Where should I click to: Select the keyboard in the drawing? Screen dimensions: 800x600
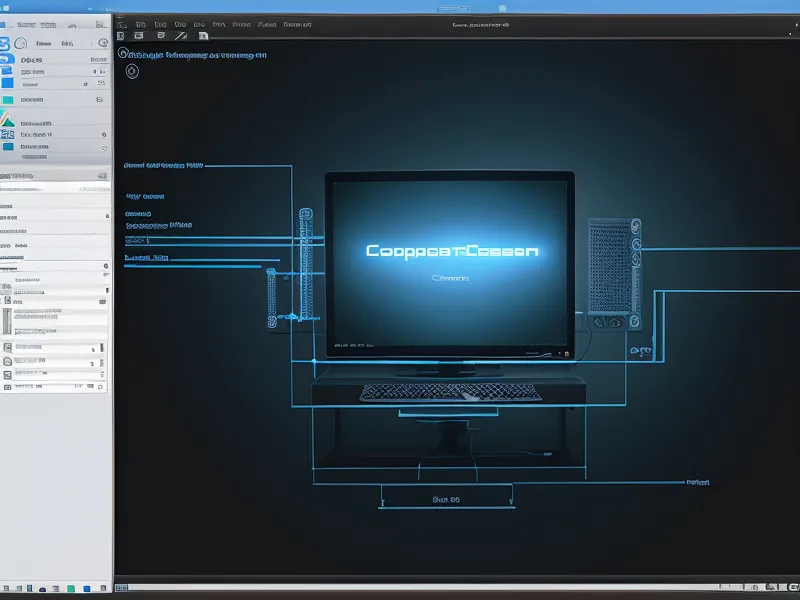point(450,392)
